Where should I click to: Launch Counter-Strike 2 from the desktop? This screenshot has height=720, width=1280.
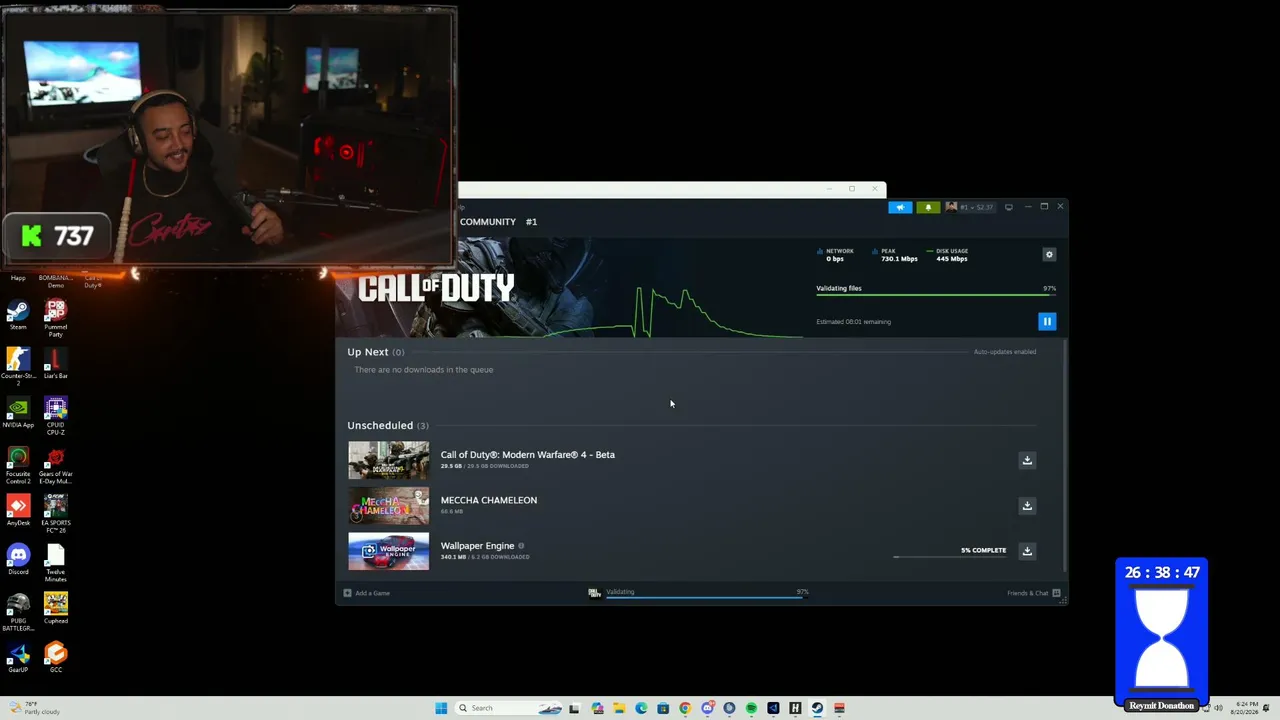coord(18,367)
